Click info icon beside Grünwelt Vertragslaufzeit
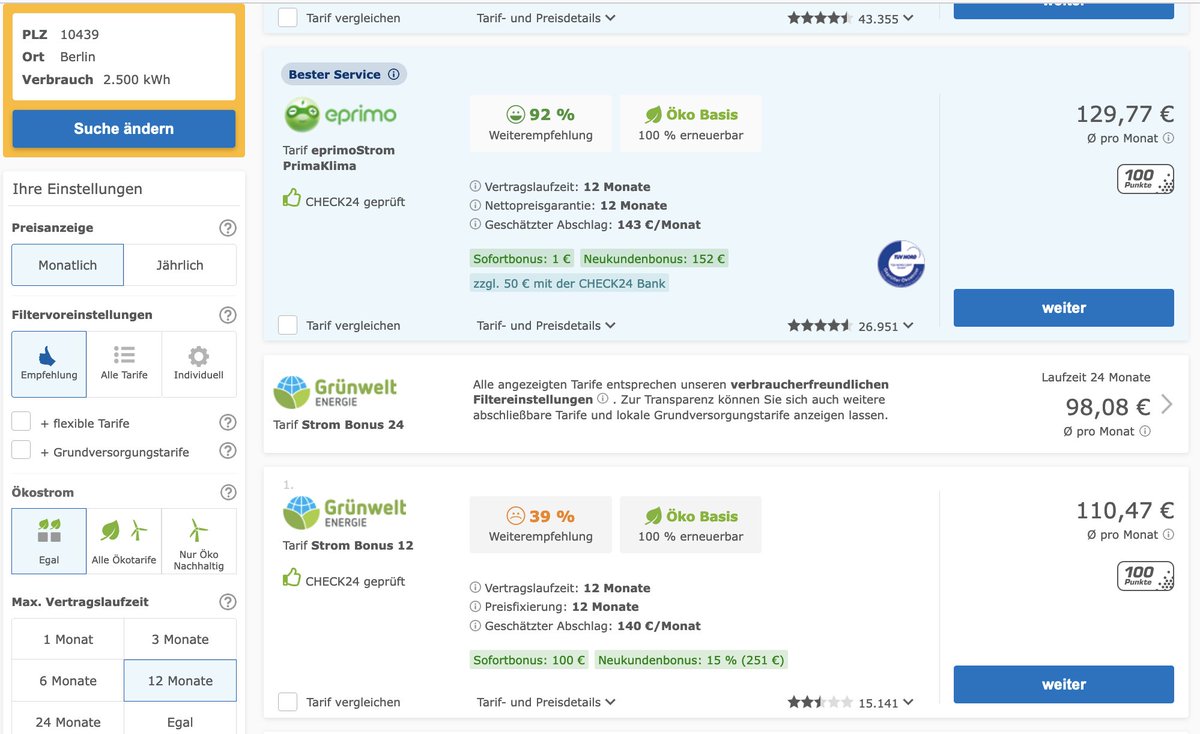Viewport: 1200px width, 734px height. tap(475, 588)
